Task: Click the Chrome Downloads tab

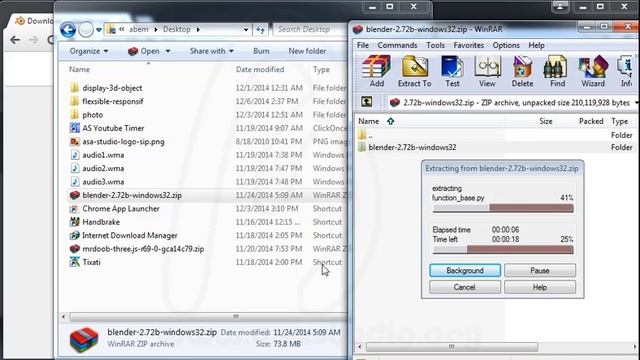Action: 33,21
